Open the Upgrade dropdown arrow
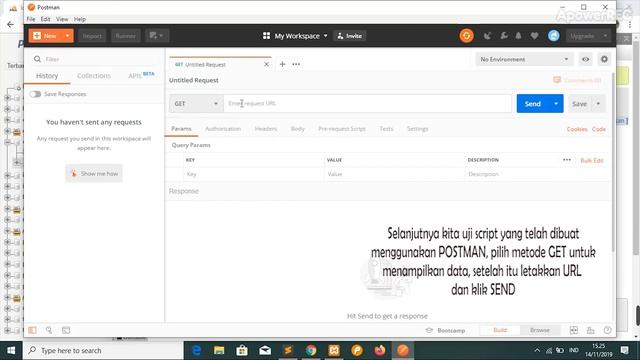Image resolution: width=640 pixels, height=360 pixels. click(605, 36)
